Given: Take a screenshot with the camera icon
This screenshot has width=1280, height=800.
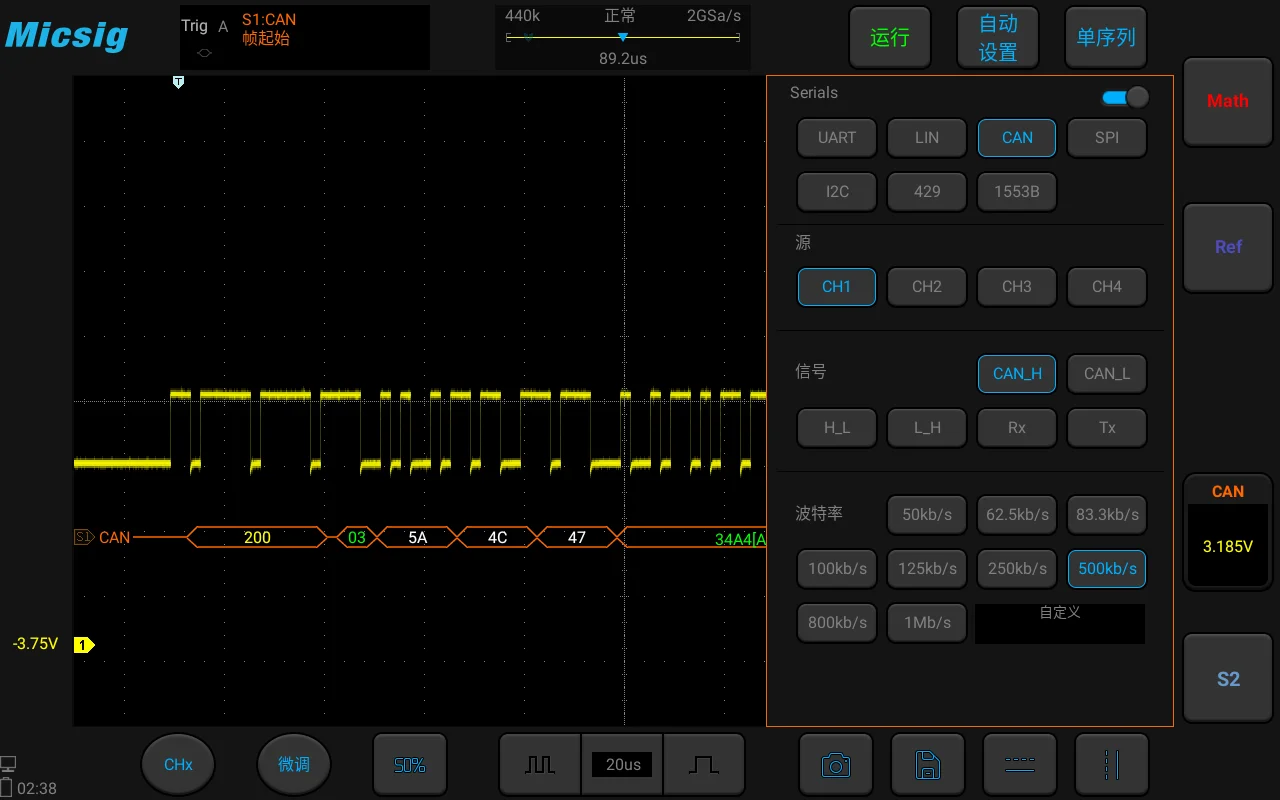Looking at the screenshot, I should (x=835, y=764).
